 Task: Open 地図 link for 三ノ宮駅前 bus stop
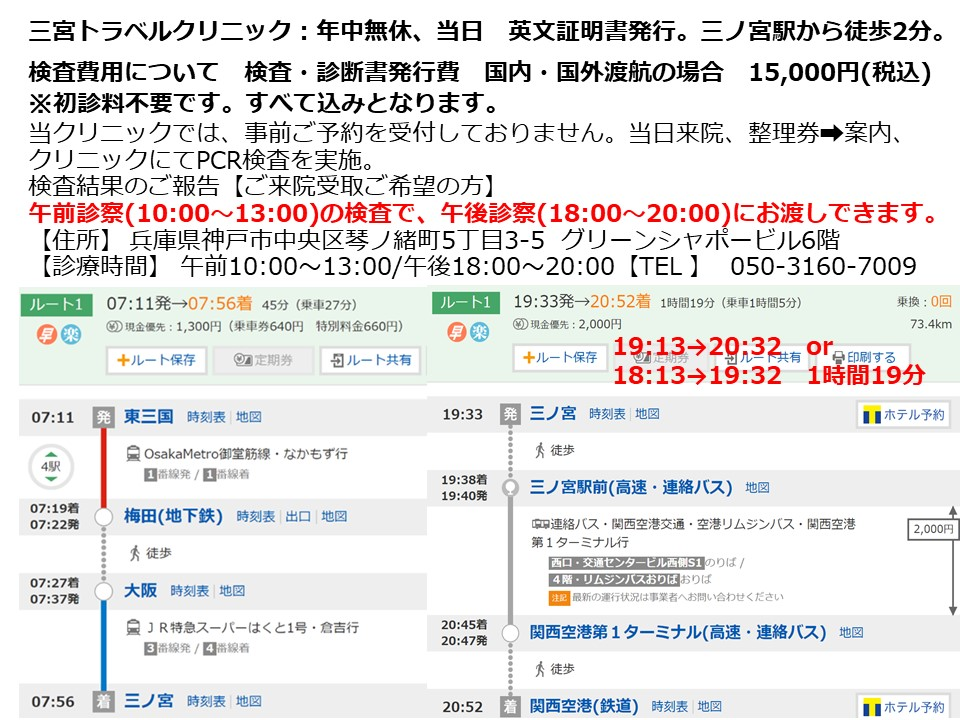pyautogui.click(x=757, y=488)
